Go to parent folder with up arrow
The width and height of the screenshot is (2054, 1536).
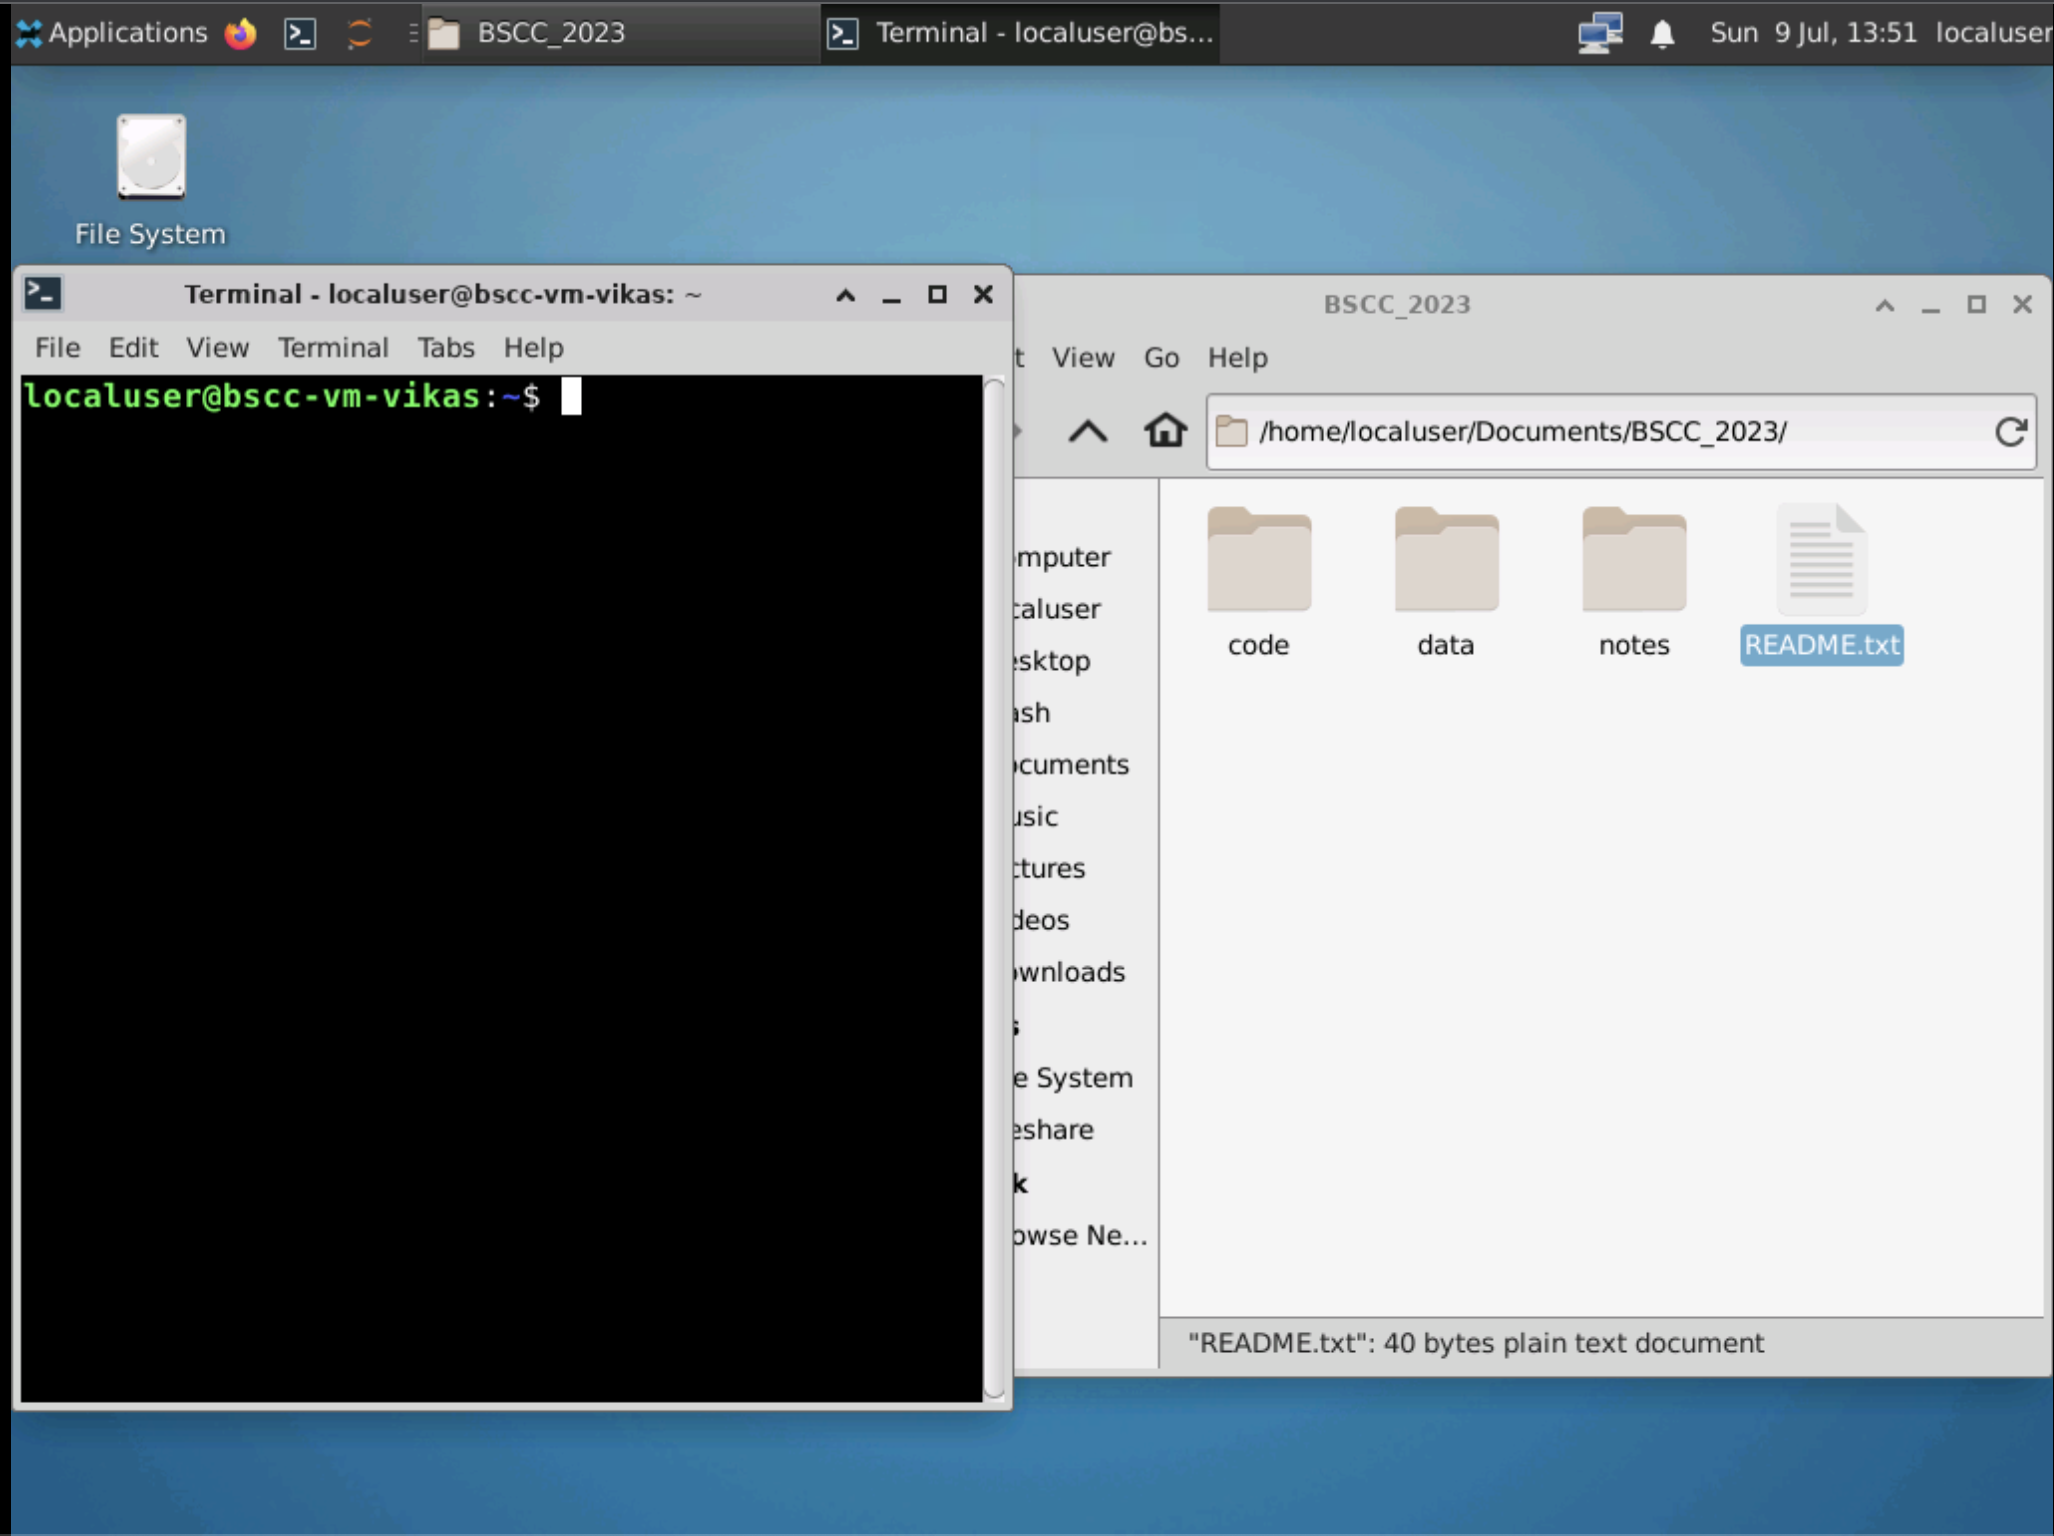(1087, 431)
